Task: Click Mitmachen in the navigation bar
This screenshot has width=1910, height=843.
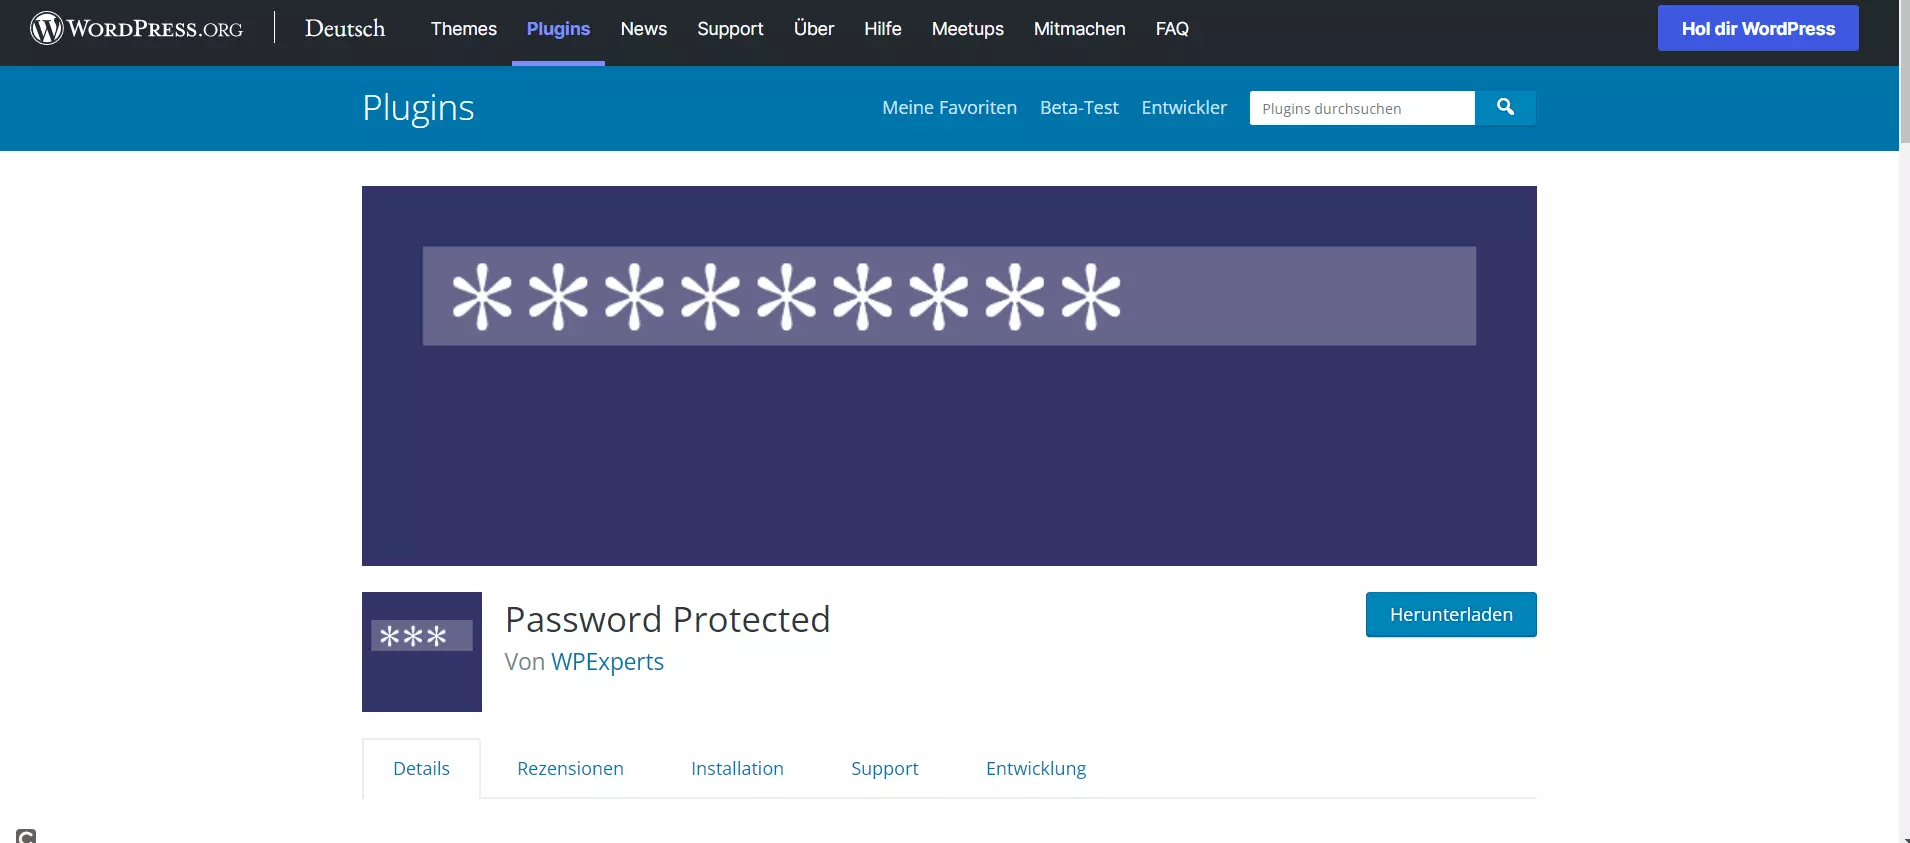Action: tap(1079, 29)
